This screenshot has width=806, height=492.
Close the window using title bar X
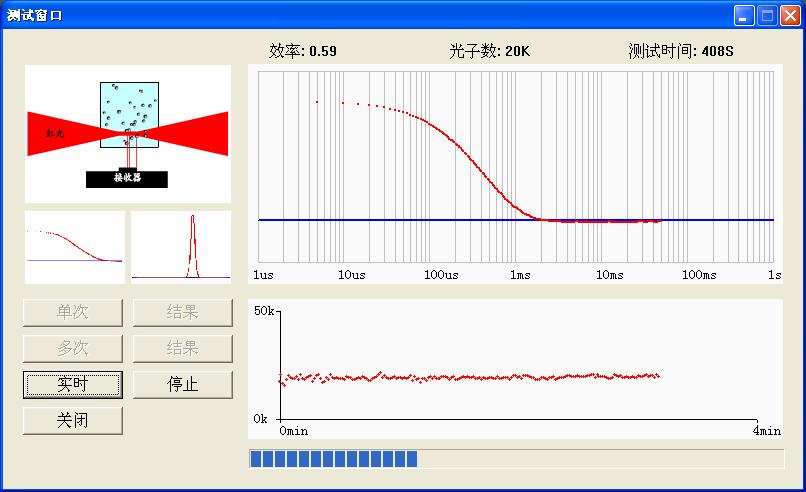(x=788, y=15)
